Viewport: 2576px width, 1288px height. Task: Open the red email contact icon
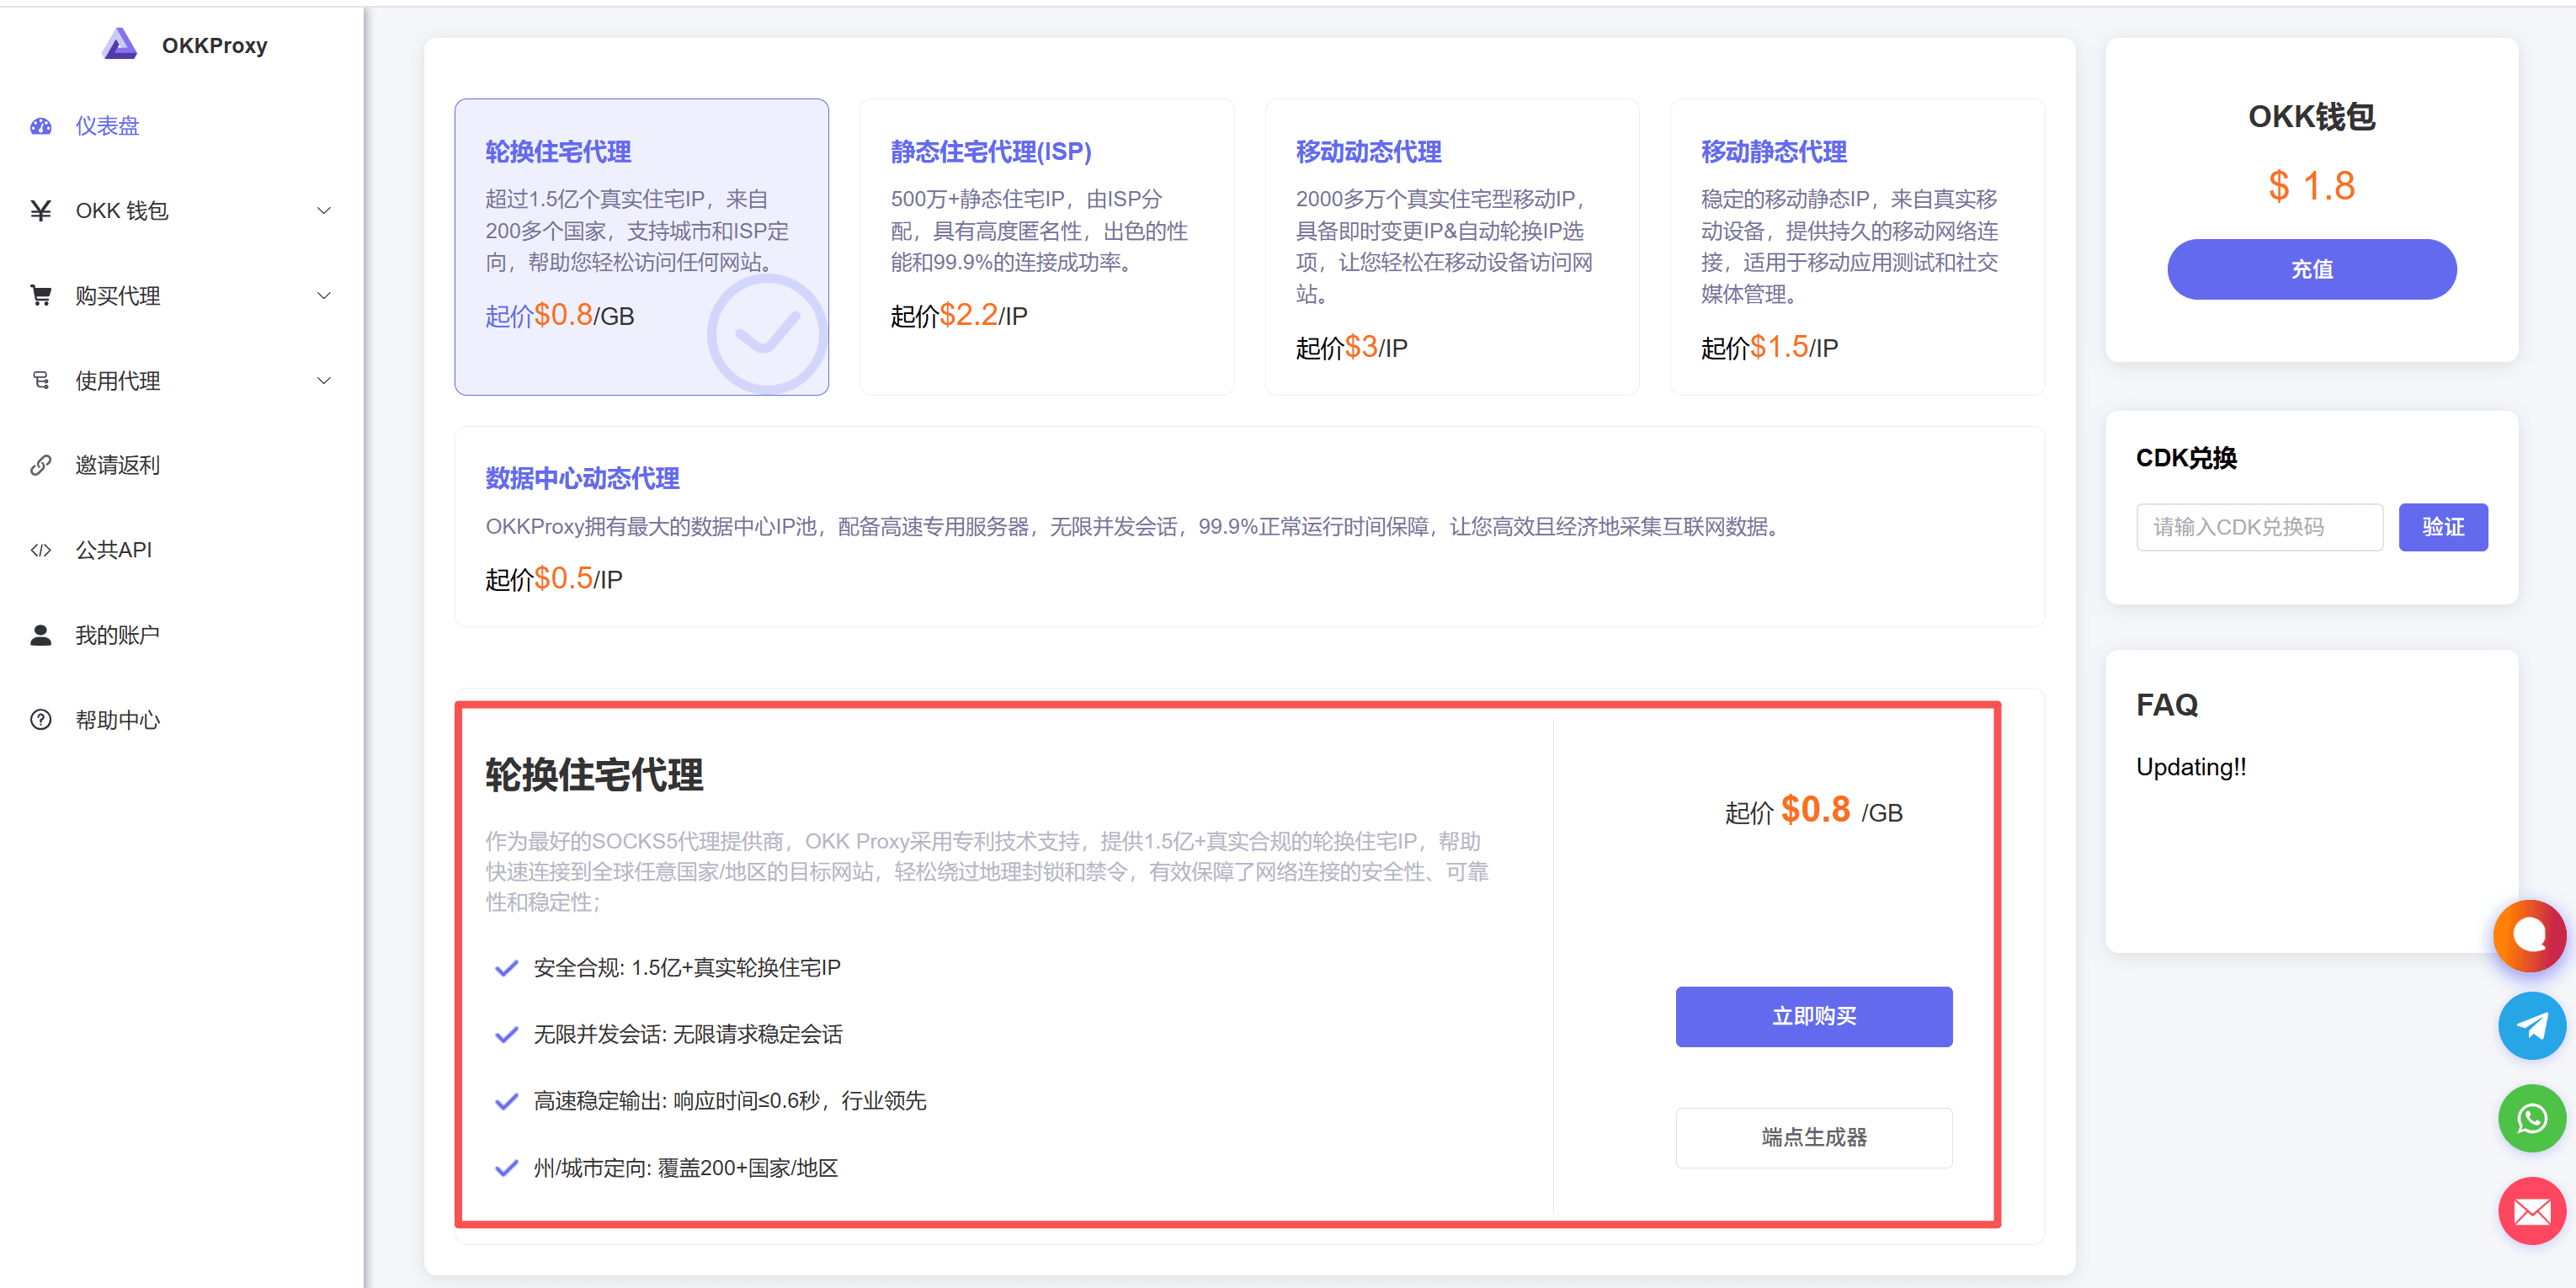(2532, 1211)
